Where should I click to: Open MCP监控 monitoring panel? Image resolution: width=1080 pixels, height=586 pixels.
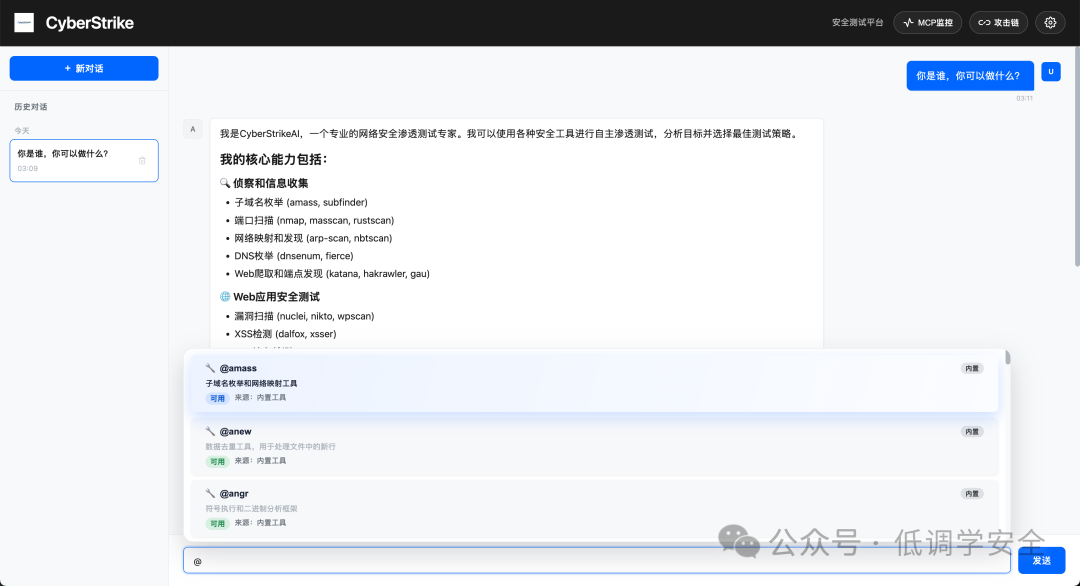(x=928, y=23)
